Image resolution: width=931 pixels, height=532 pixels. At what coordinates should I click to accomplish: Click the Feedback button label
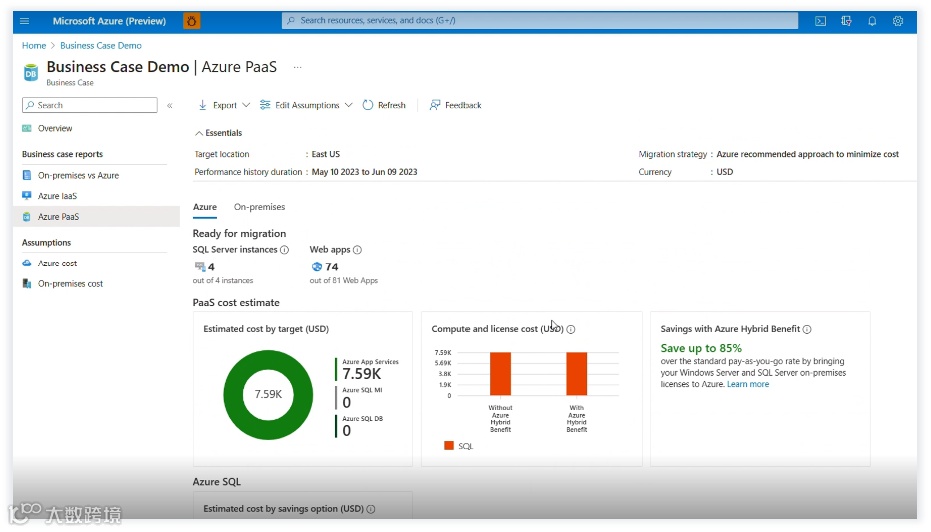(463, 105)
